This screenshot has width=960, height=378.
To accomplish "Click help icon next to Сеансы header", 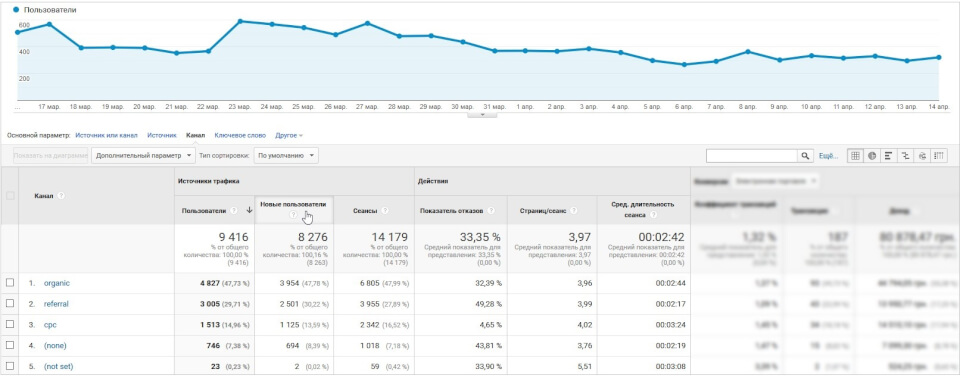I will click(384, 210).
